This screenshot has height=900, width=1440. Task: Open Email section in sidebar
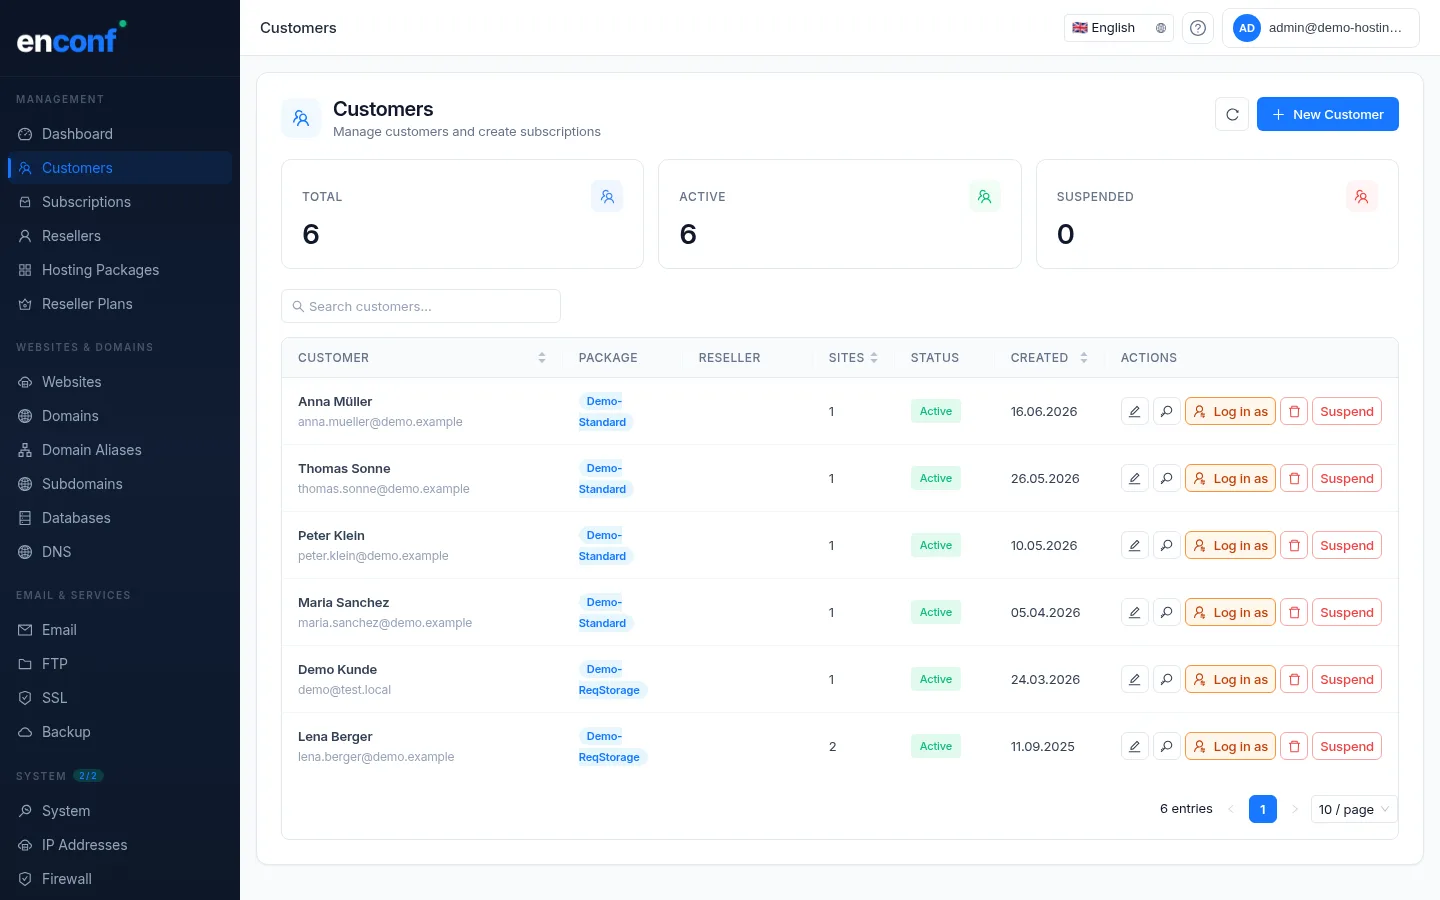120,630
